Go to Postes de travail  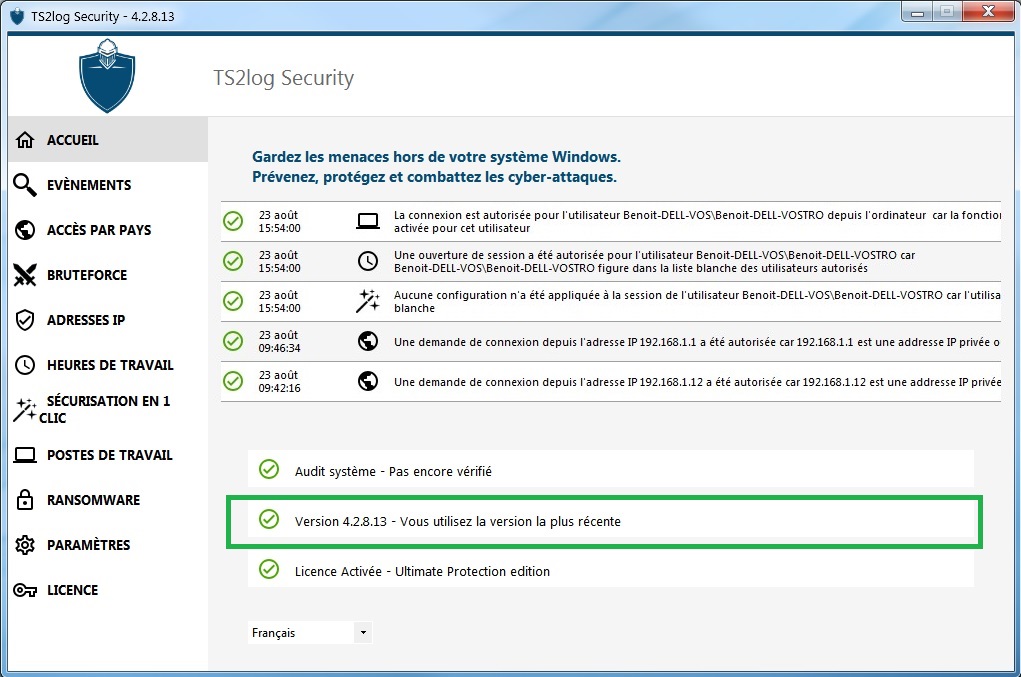(108, 455)
